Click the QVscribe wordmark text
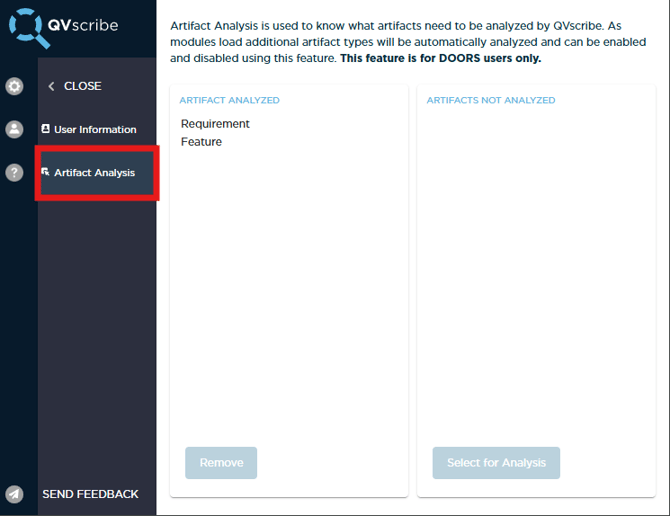 (83, 25)
